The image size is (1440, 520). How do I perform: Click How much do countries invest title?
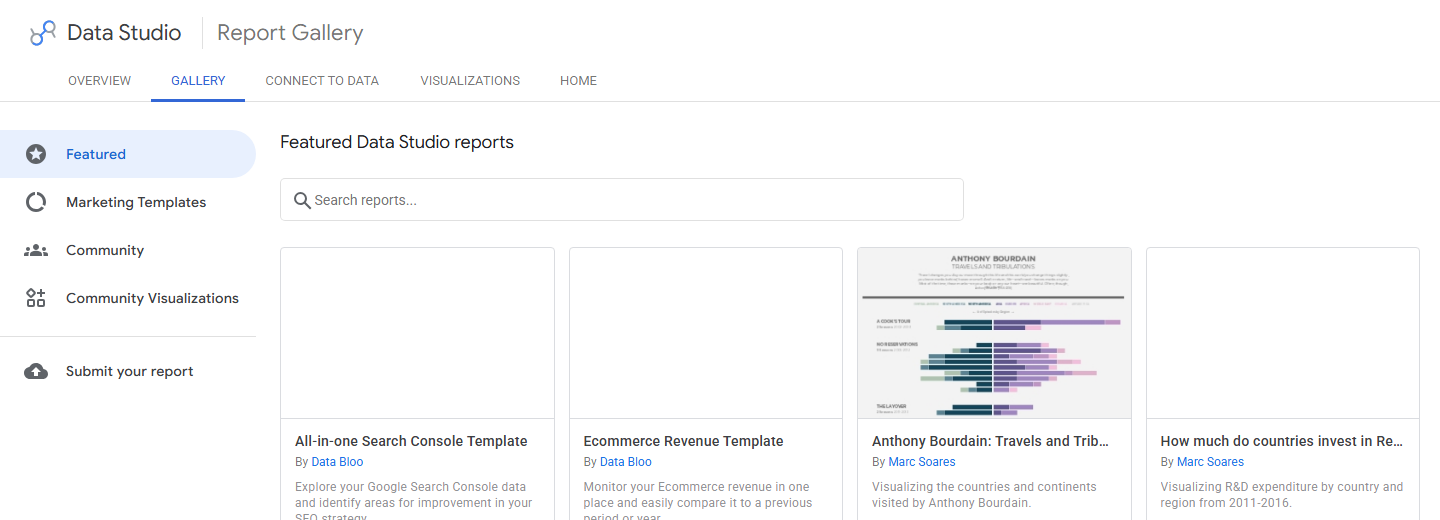click(x=1282, y=441)
